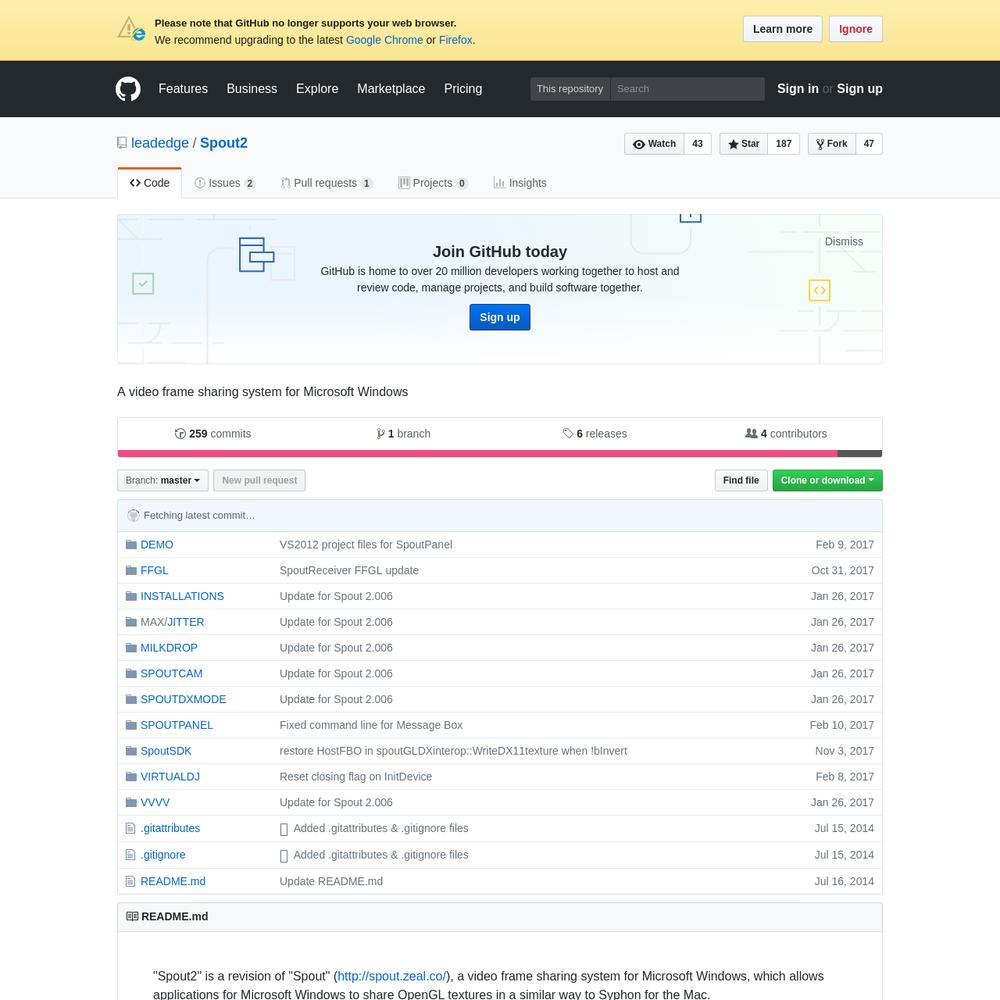Click the .gitattributes file icon
Viewport: 1000px width, 1000px height.
pyautogui.click(x=131, y=828)
